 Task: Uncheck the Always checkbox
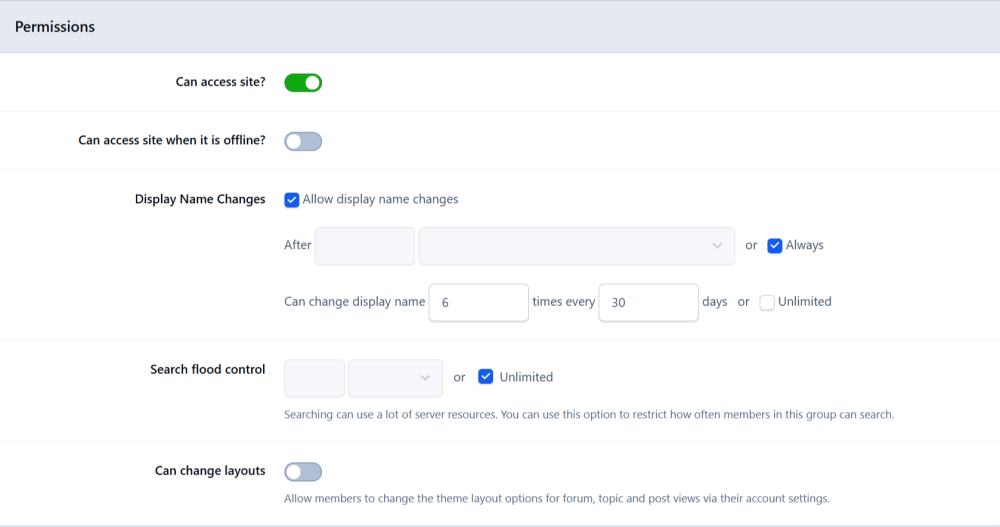coord(774,246)
